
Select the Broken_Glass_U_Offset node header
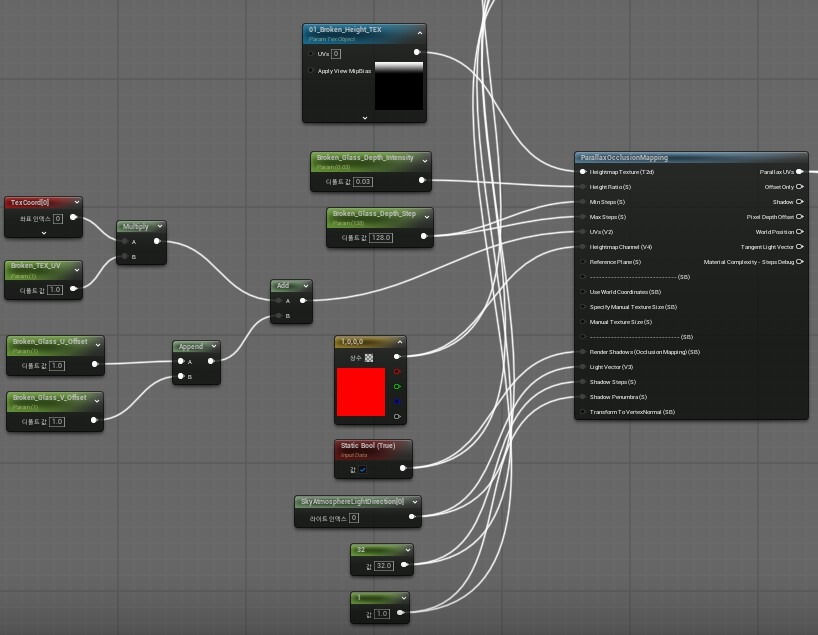click(x=49, y=342)
